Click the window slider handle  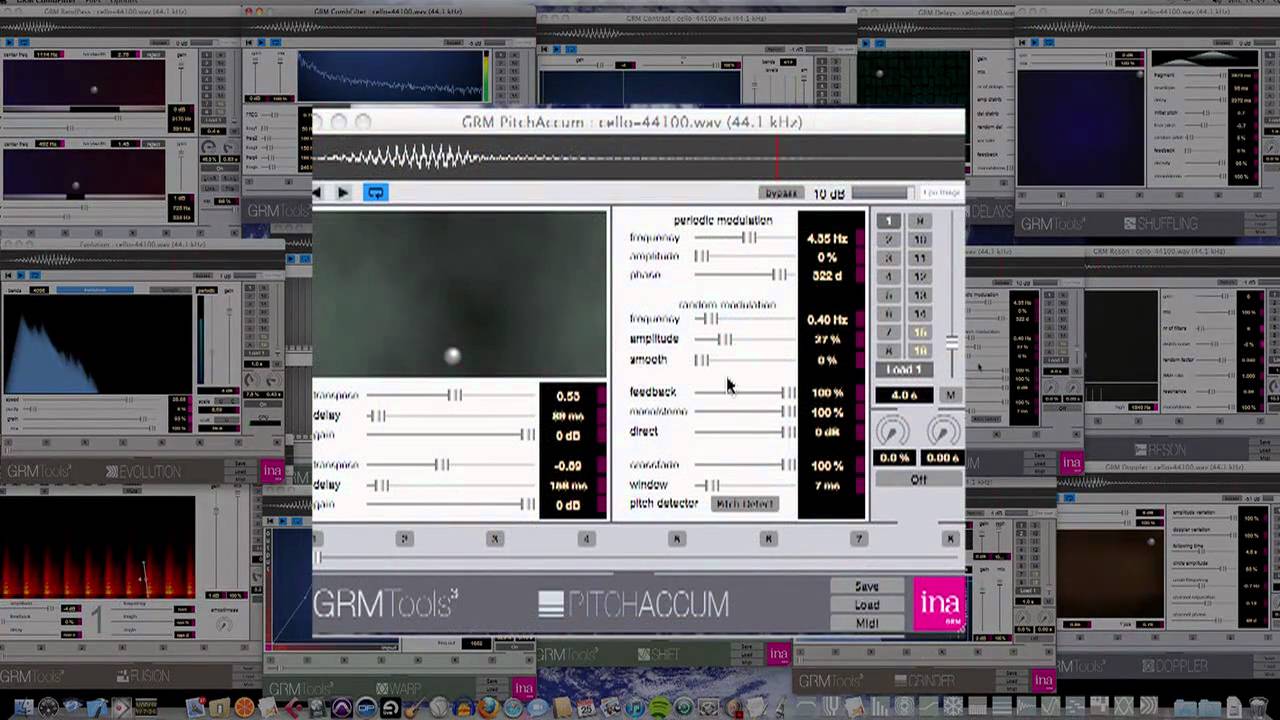pyautogui.click(x=712, y=486)
